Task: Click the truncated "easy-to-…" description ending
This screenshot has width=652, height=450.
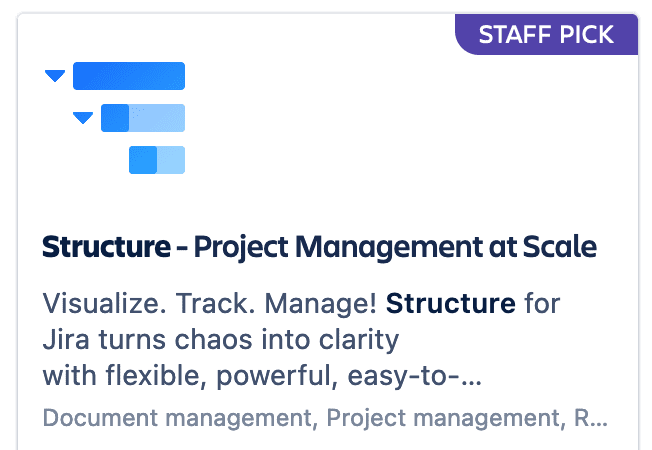Action: coord(415,376)
